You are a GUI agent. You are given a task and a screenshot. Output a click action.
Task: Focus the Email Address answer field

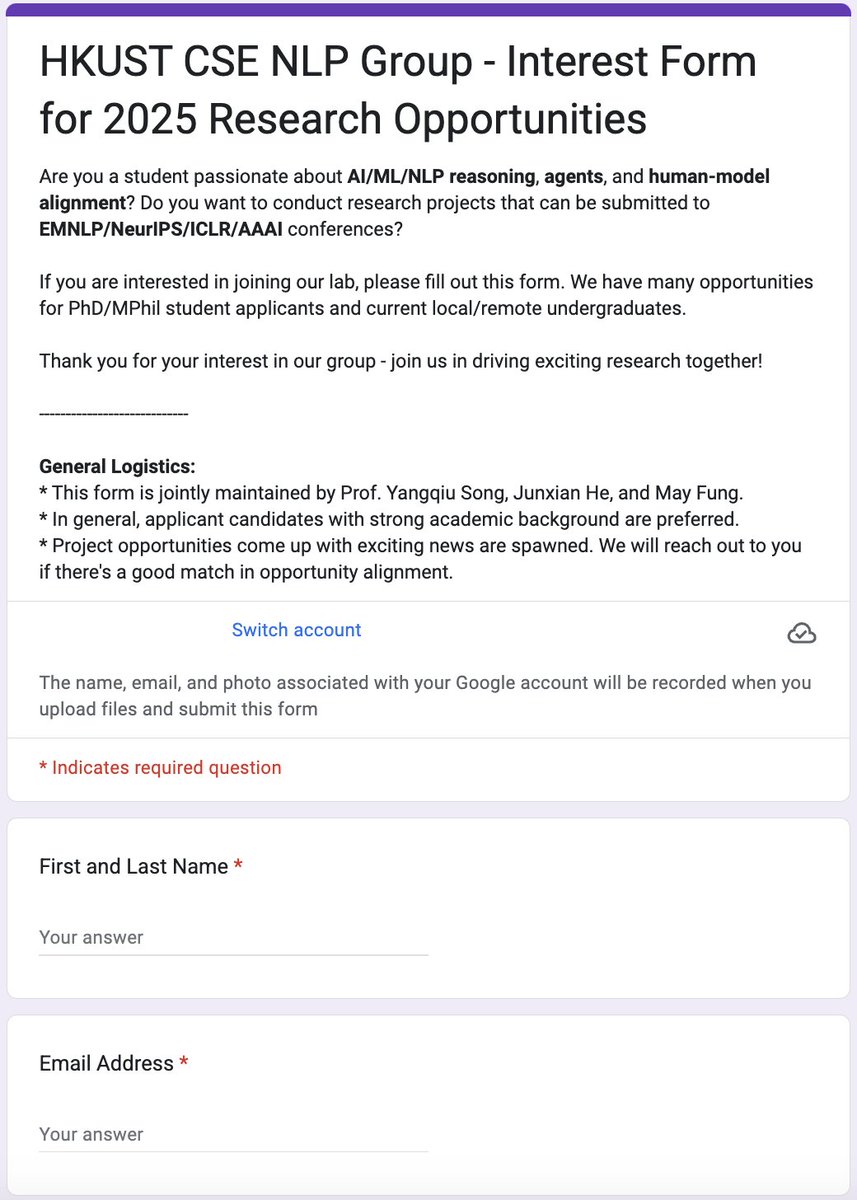[x=233, y=1135]
